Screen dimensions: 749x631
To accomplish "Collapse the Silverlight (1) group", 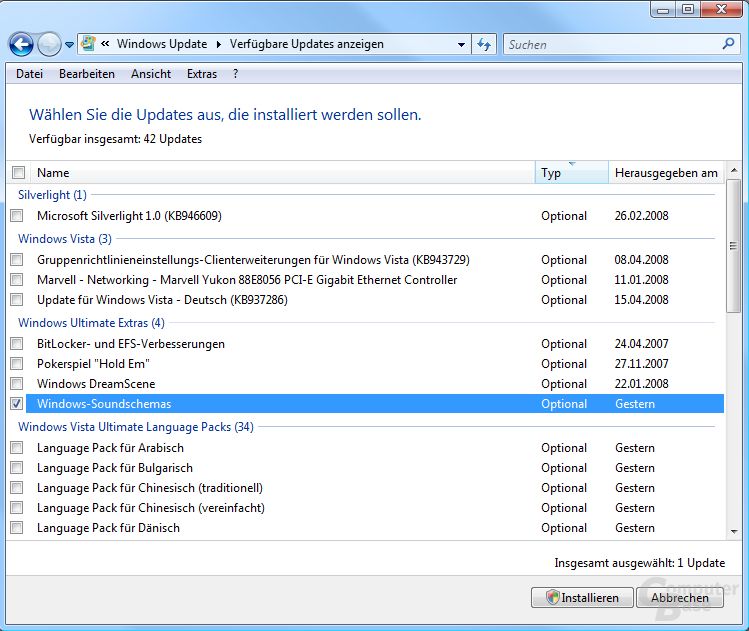I will point(53,195).
